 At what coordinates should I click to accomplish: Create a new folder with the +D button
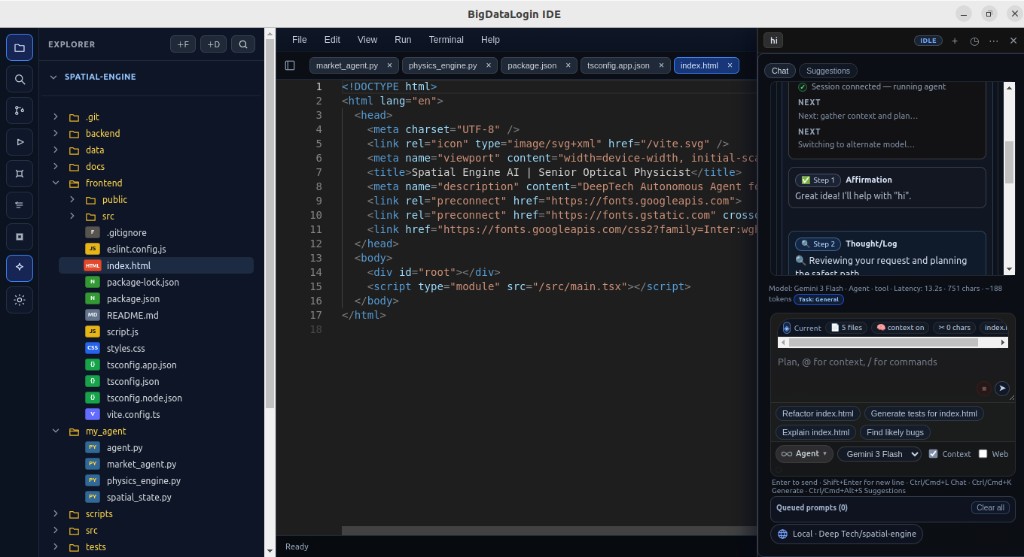214,44
